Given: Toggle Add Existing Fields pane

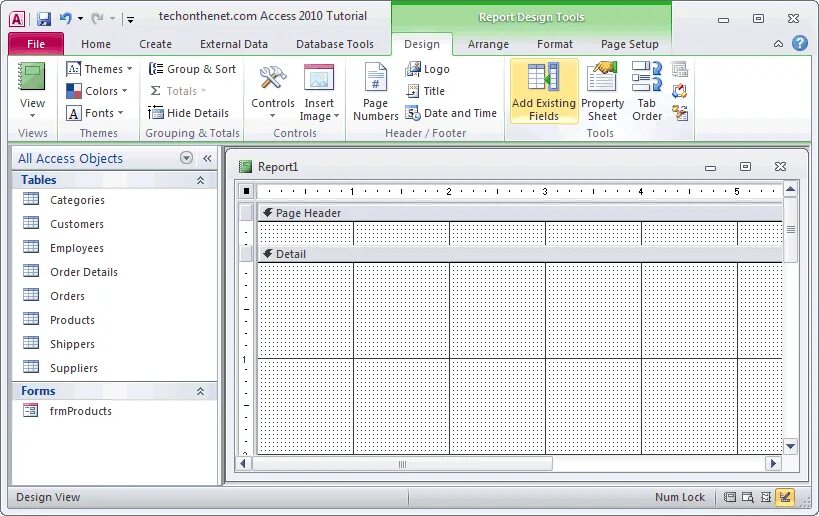Looking at the screenshot, I should click(x=544, y=91).
